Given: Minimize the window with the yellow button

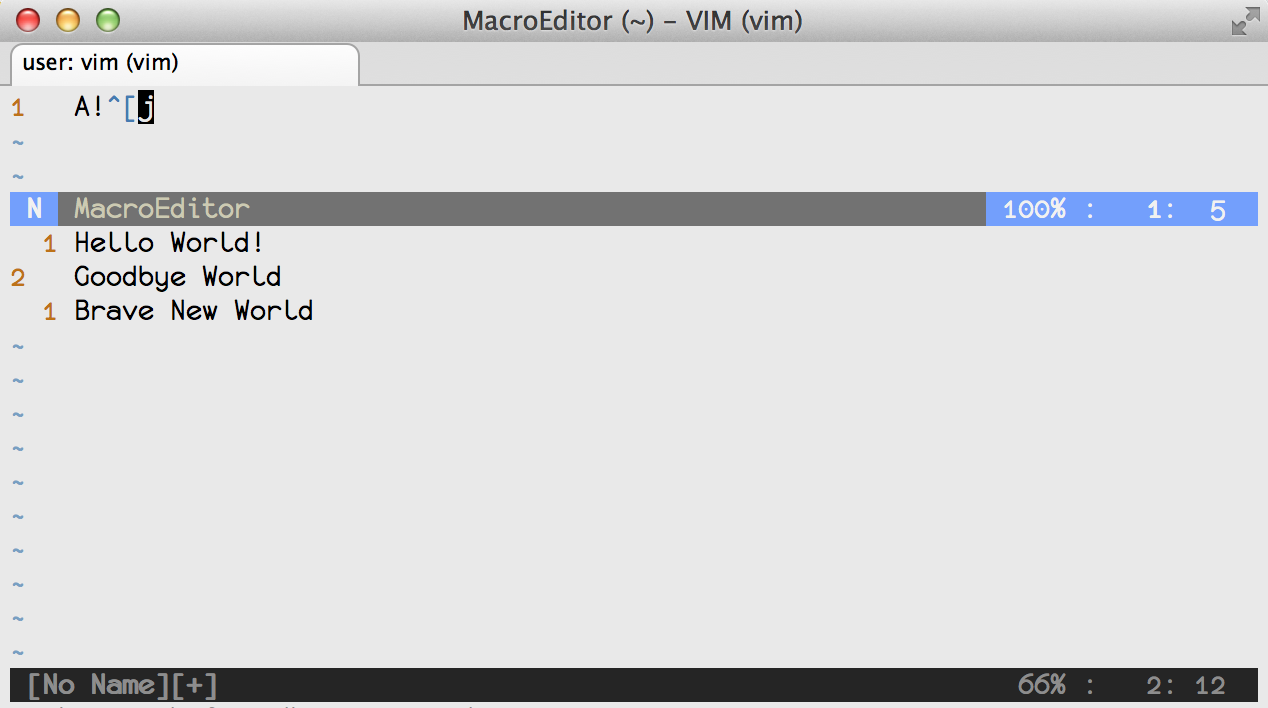Looking at the screenshot, I should 67,20.
